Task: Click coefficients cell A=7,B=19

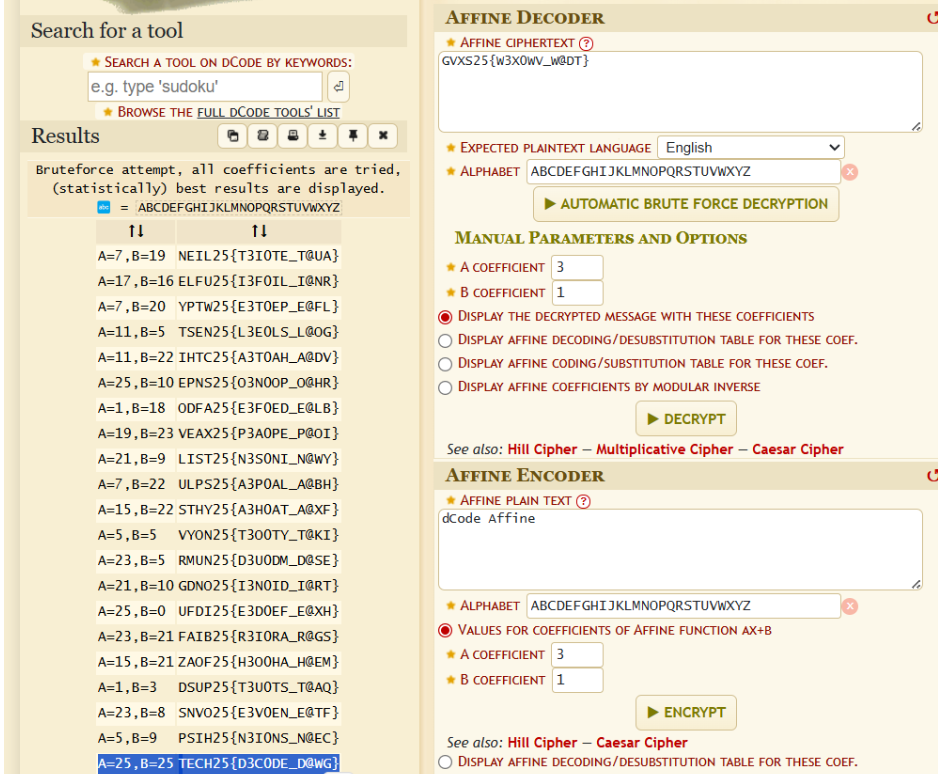Action: [x=132, y=256]
